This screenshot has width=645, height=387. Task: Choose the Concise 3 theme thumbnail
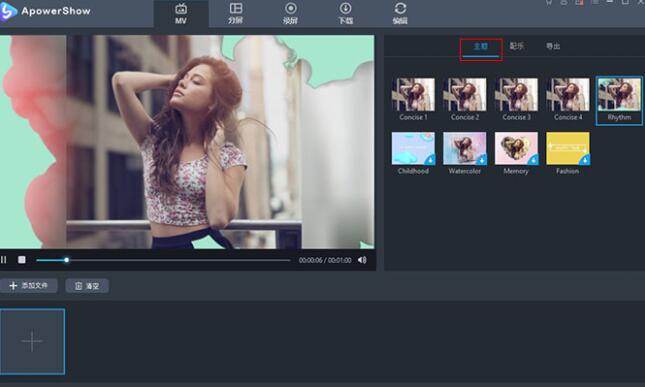pos(516,99)
